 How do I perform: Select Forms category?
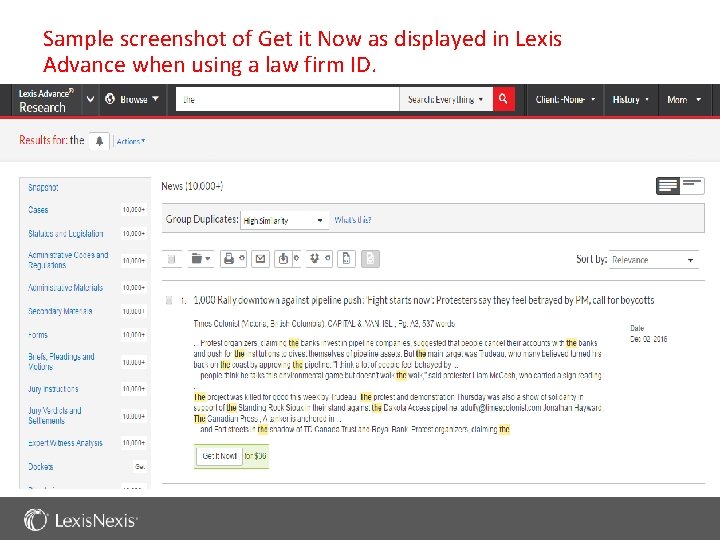click(38, 335)
